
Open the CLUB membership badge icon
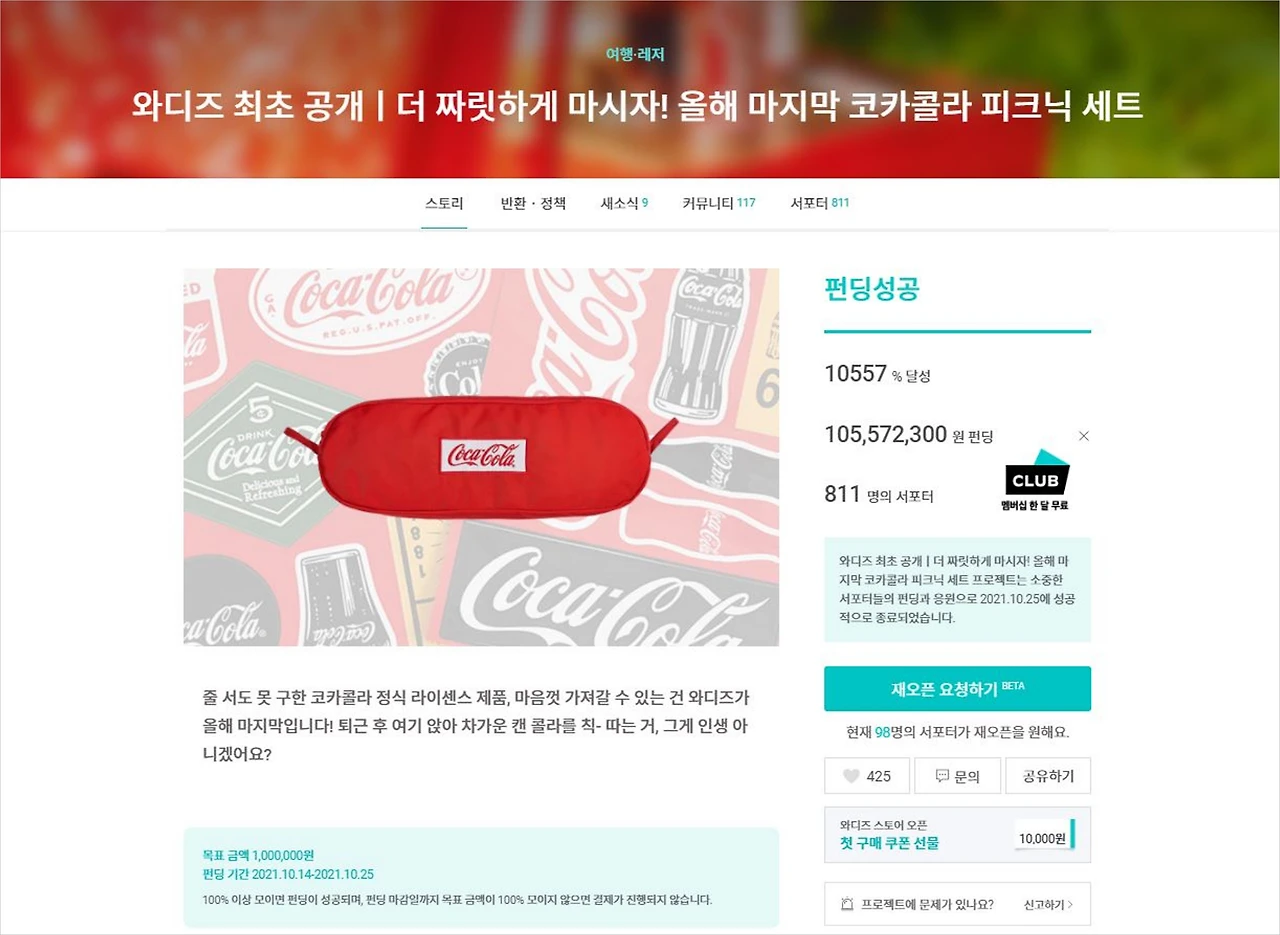(x=1036, y=479)
